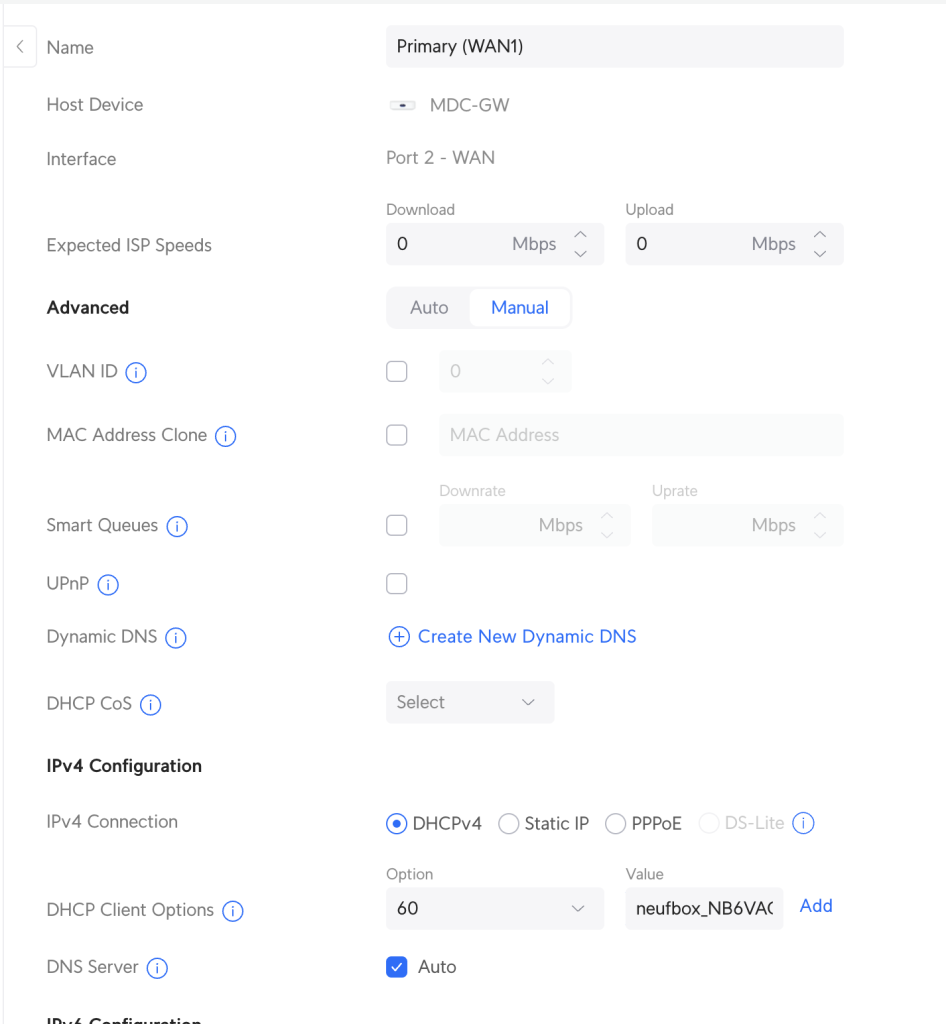946x1024 pixels.
Task: Click the DNS Server info icon
Action: 157,968
